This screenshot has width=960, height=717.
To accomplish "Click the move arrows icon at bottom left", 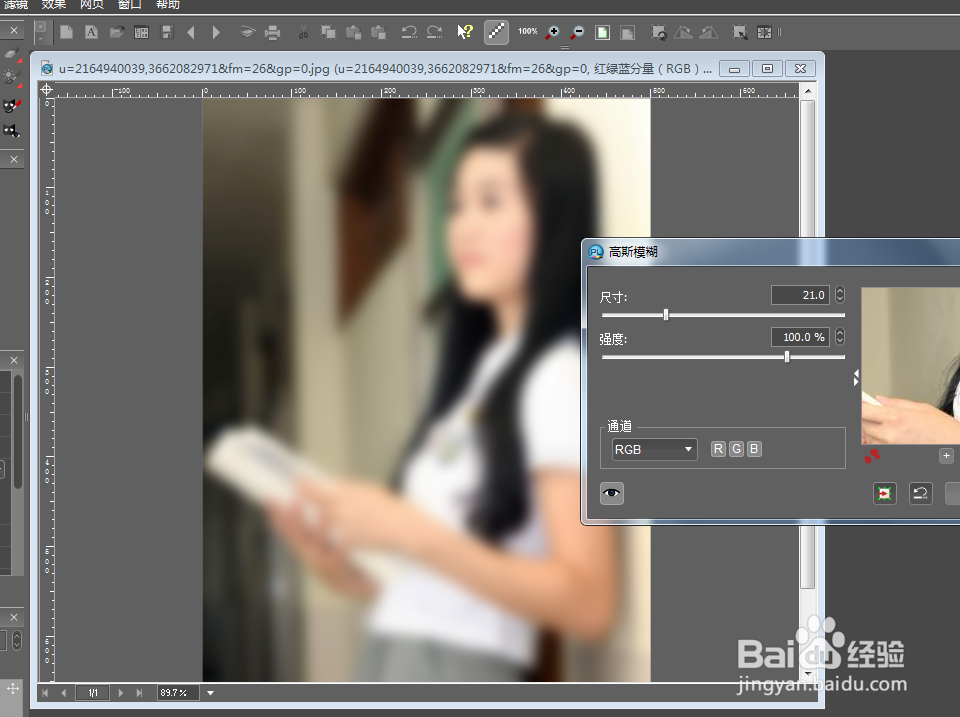I will tap(12, 689).
